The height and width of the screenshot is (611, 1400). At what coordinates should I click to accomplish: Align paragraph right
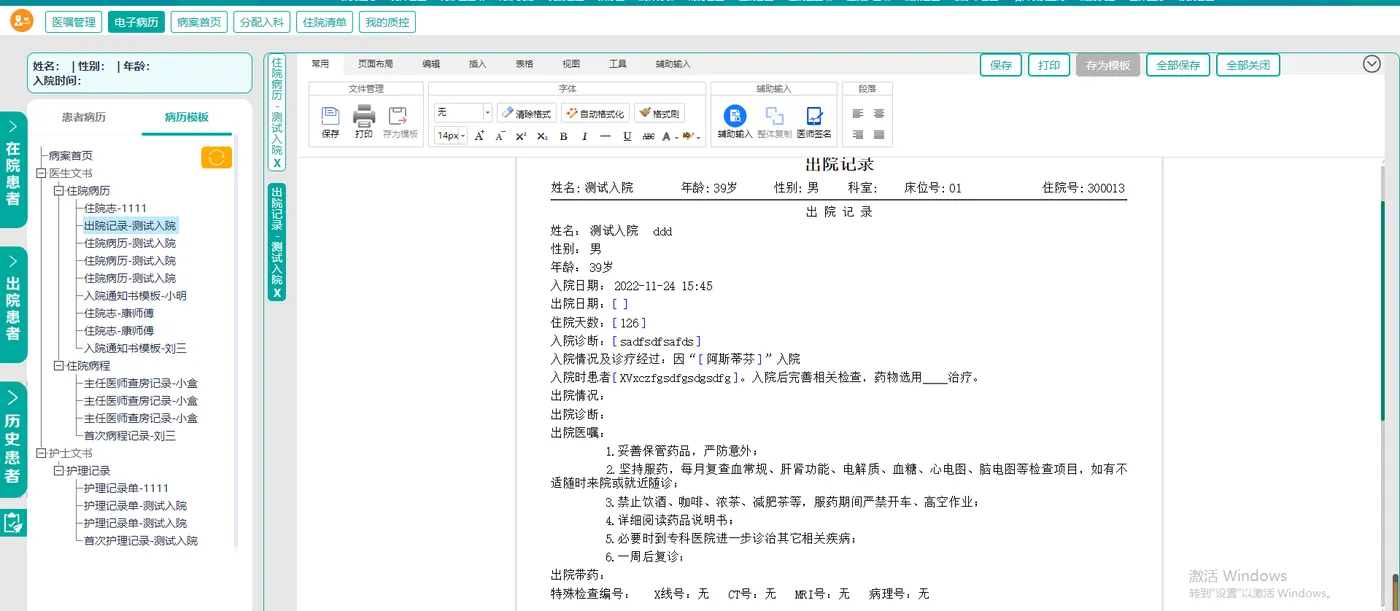tap(857, 134)
